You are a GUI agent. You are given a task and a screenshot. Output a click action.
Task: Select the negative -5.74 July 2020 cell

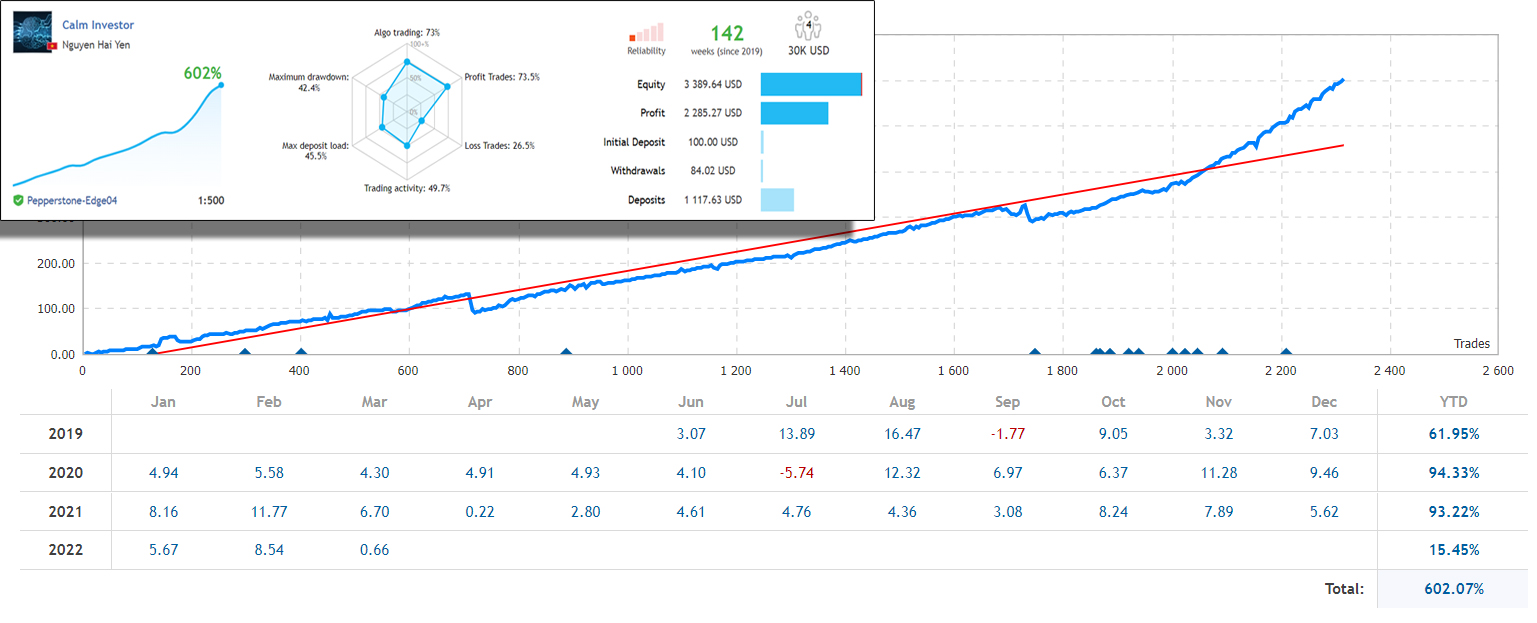796,473
